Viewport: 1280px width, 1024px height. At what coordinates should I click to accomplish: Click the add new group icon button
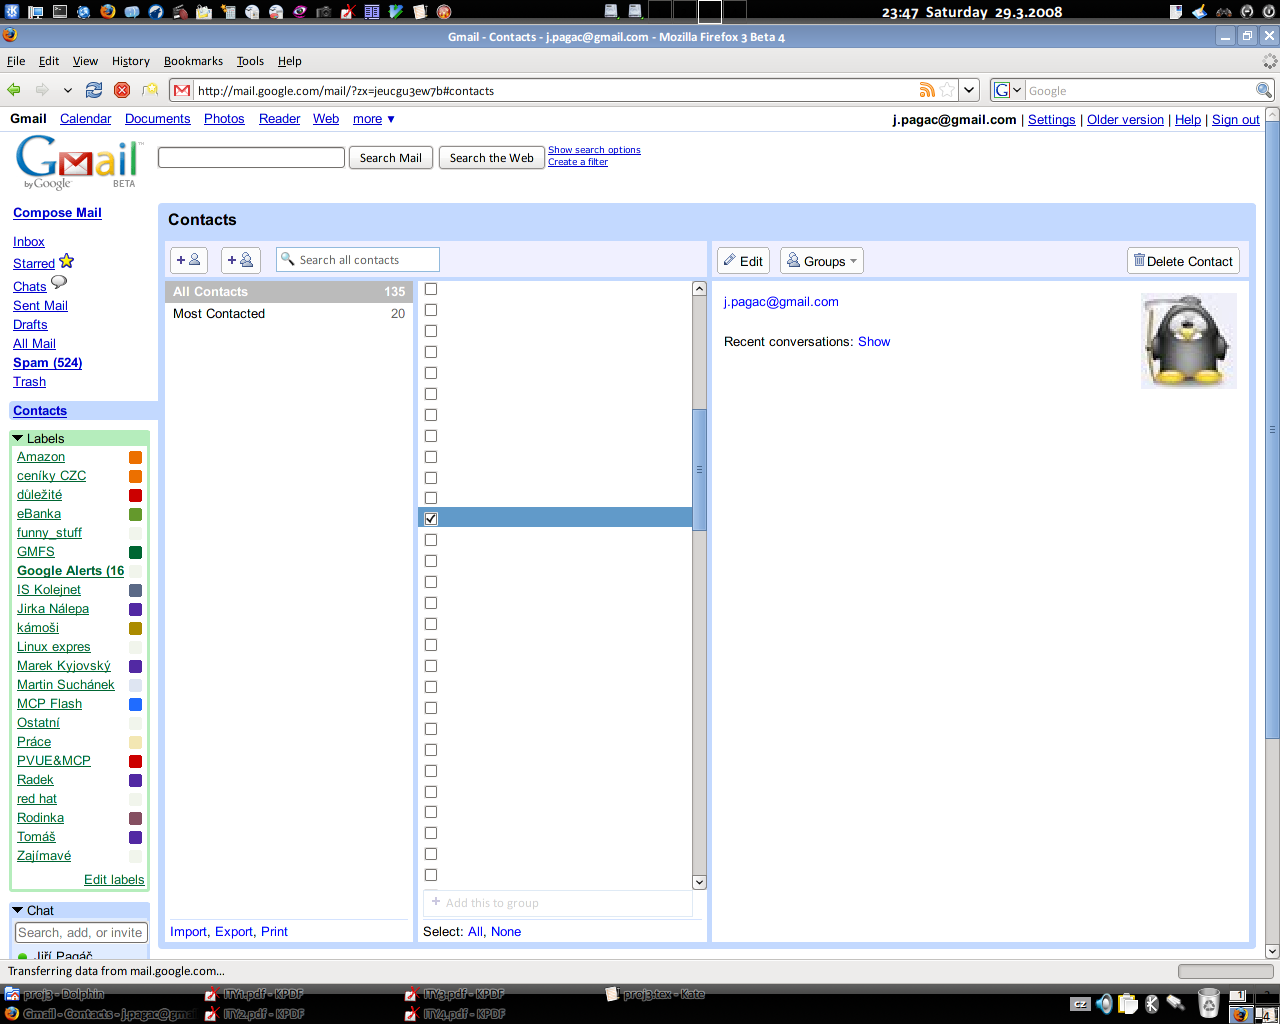[241, 260]
